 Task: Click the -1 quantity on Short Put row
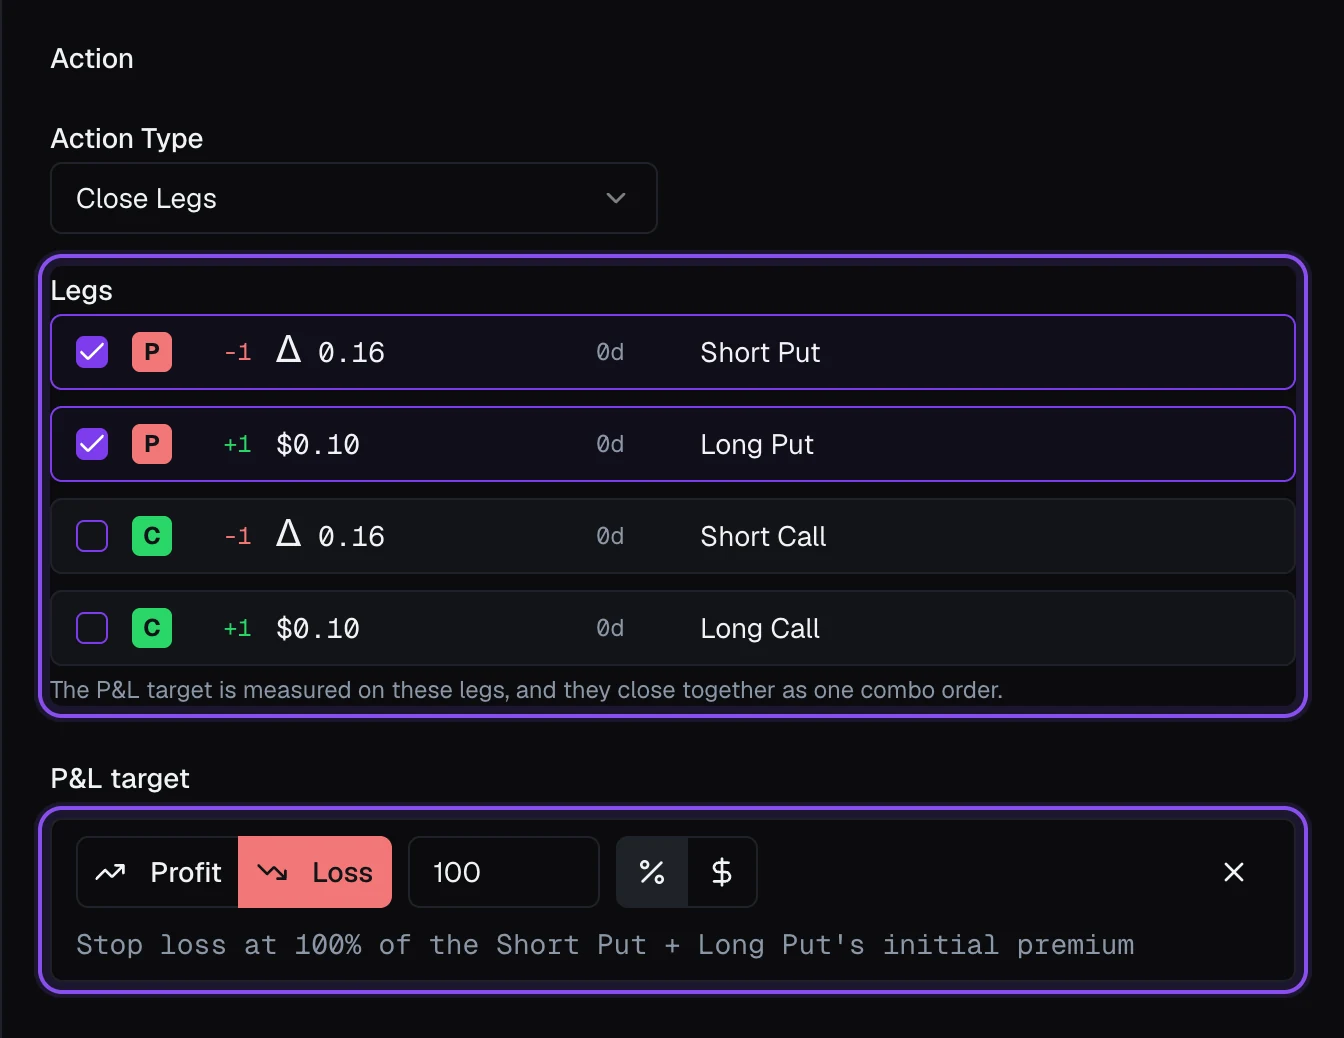[237, 352]
